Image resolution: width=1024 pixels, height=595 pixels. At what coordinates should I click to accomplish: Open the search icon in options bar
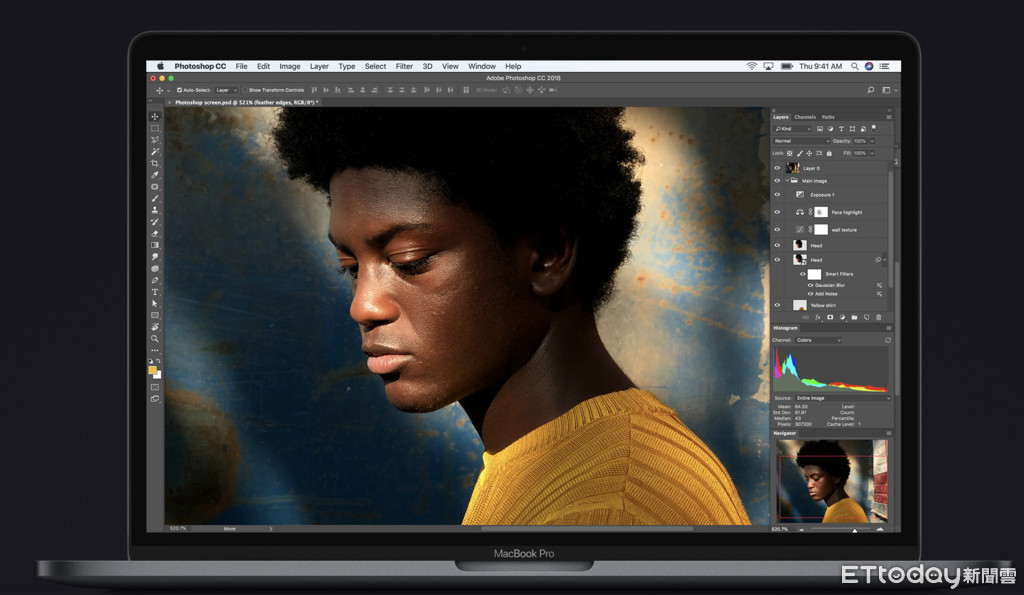click(871, 90)
